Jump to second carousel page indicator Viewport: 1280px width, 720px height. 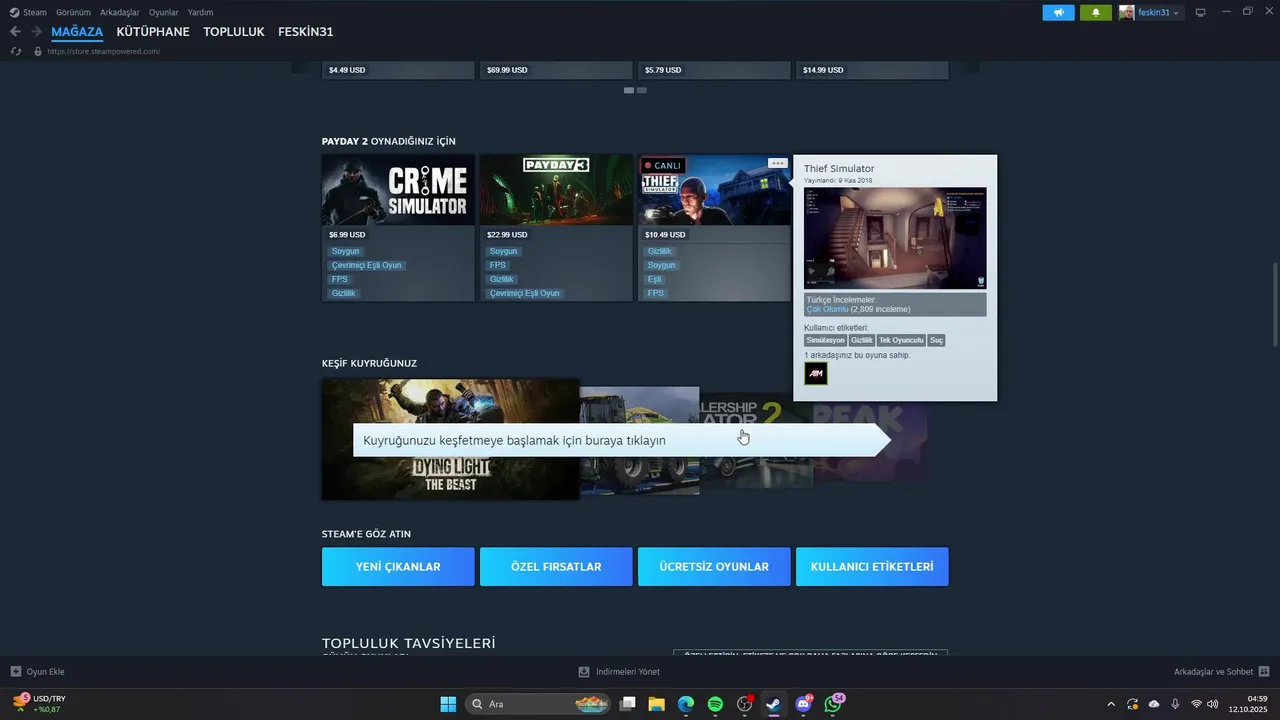(x=642, y=90)
